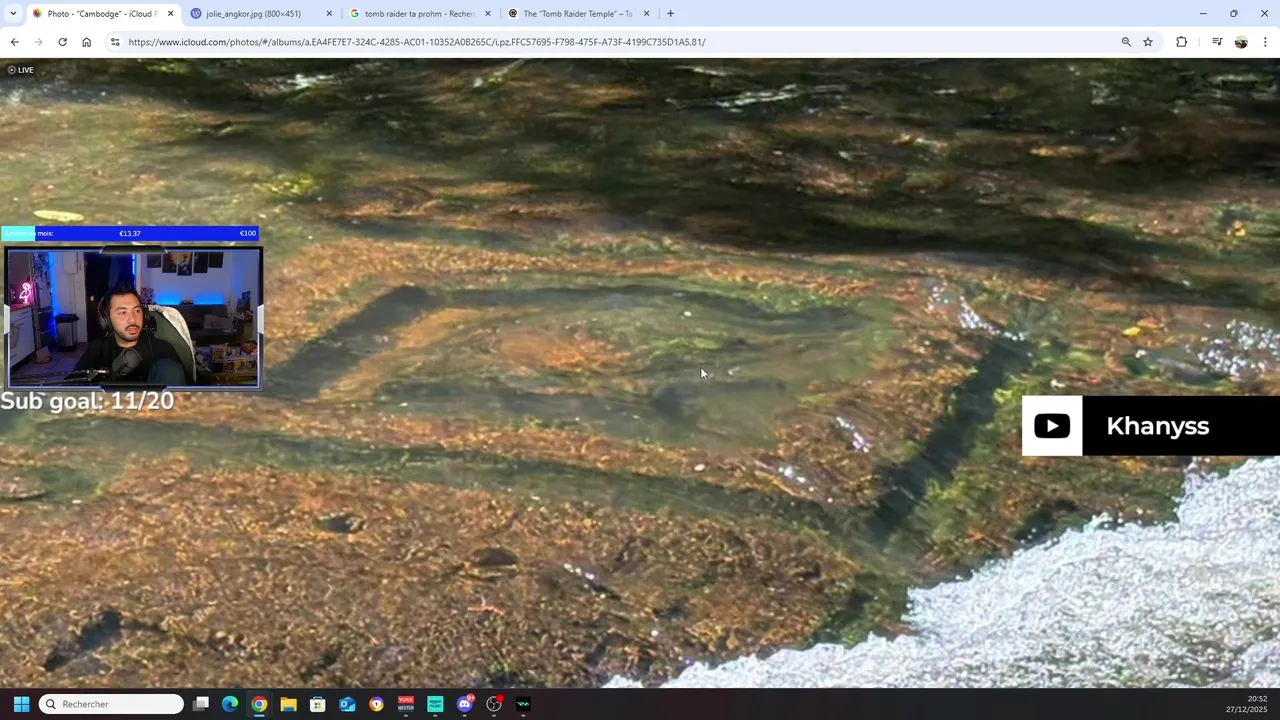Close the Photo Cambodge iCloud tab
Screen dimensions: 1280x720
170,13
